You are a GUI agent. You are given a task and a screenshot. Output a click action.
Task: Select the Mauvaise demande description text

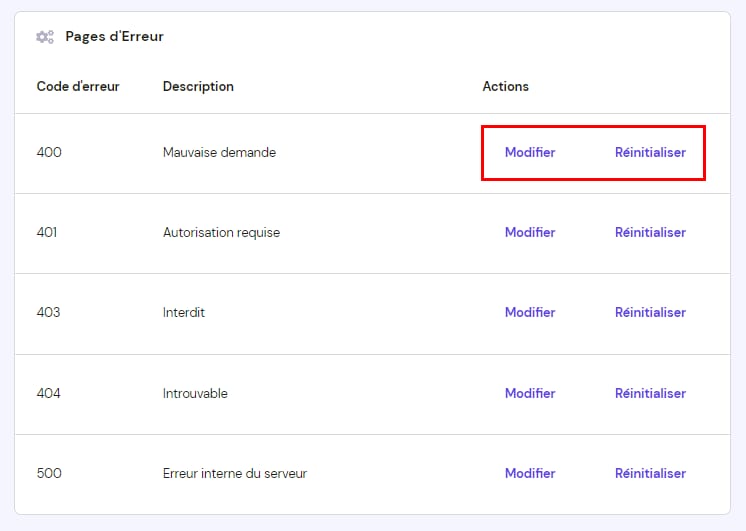coord(219,153)
